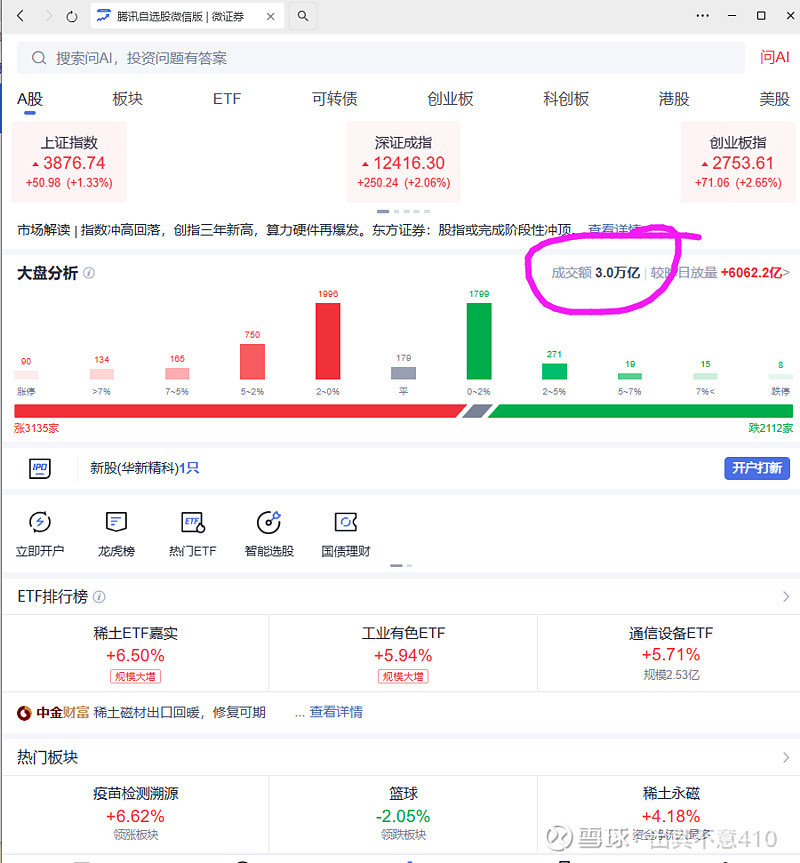Open 问AI assistant
800x863 pixels.
tap(774, 57)
